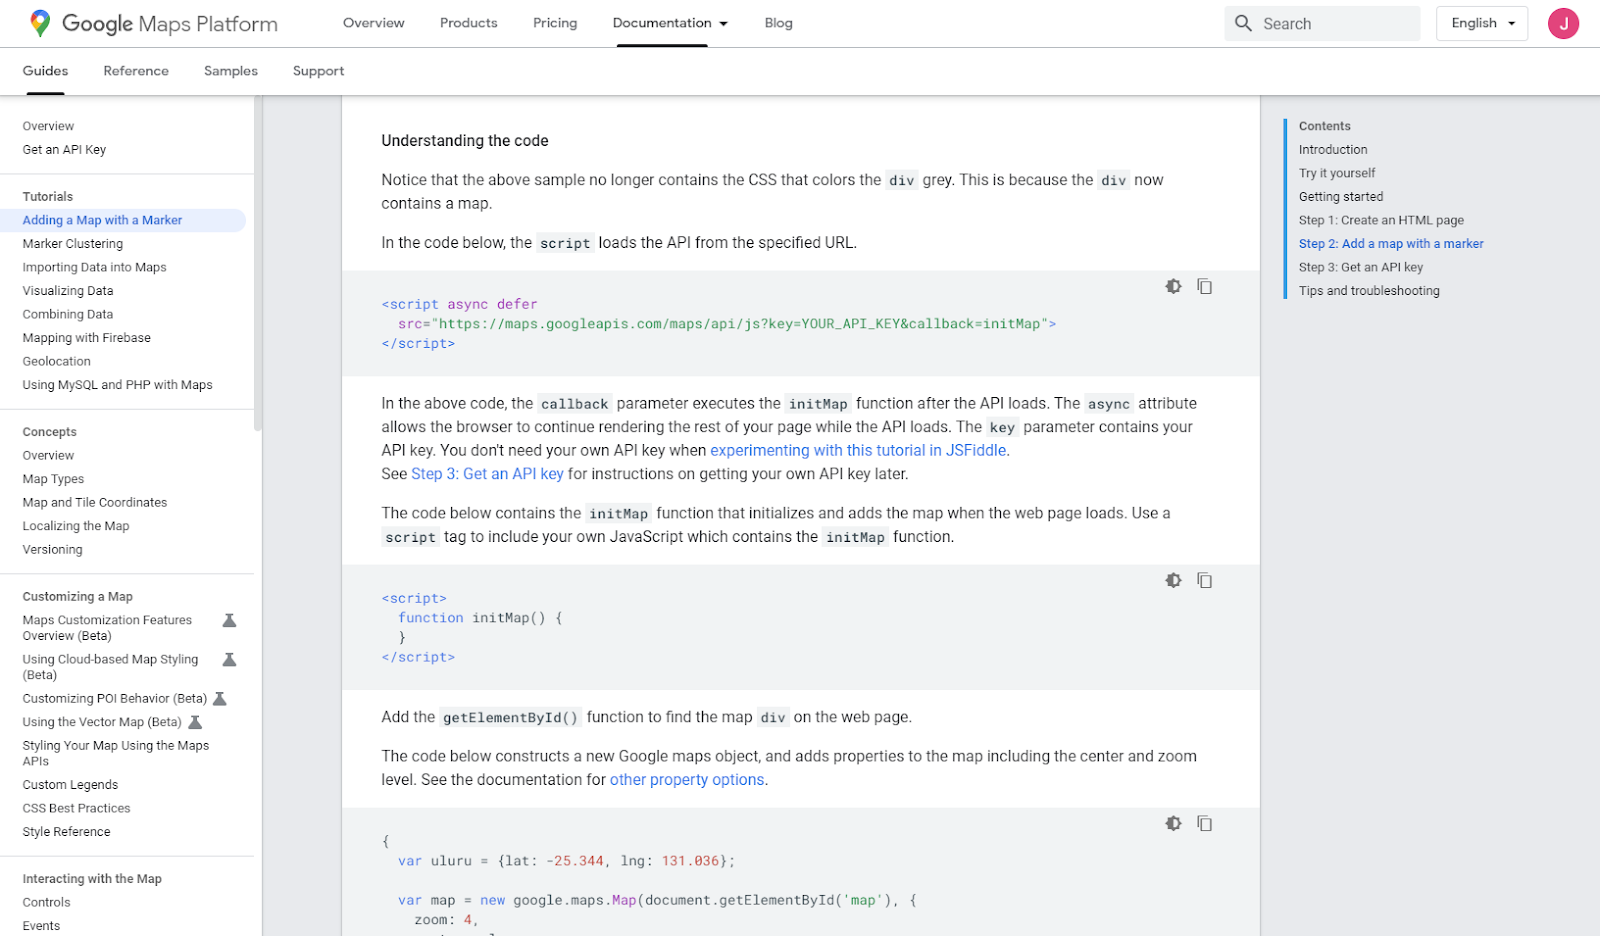Open the other property options link
Viewport: 1600px width, 936px height.
click(x=687, y=779)
